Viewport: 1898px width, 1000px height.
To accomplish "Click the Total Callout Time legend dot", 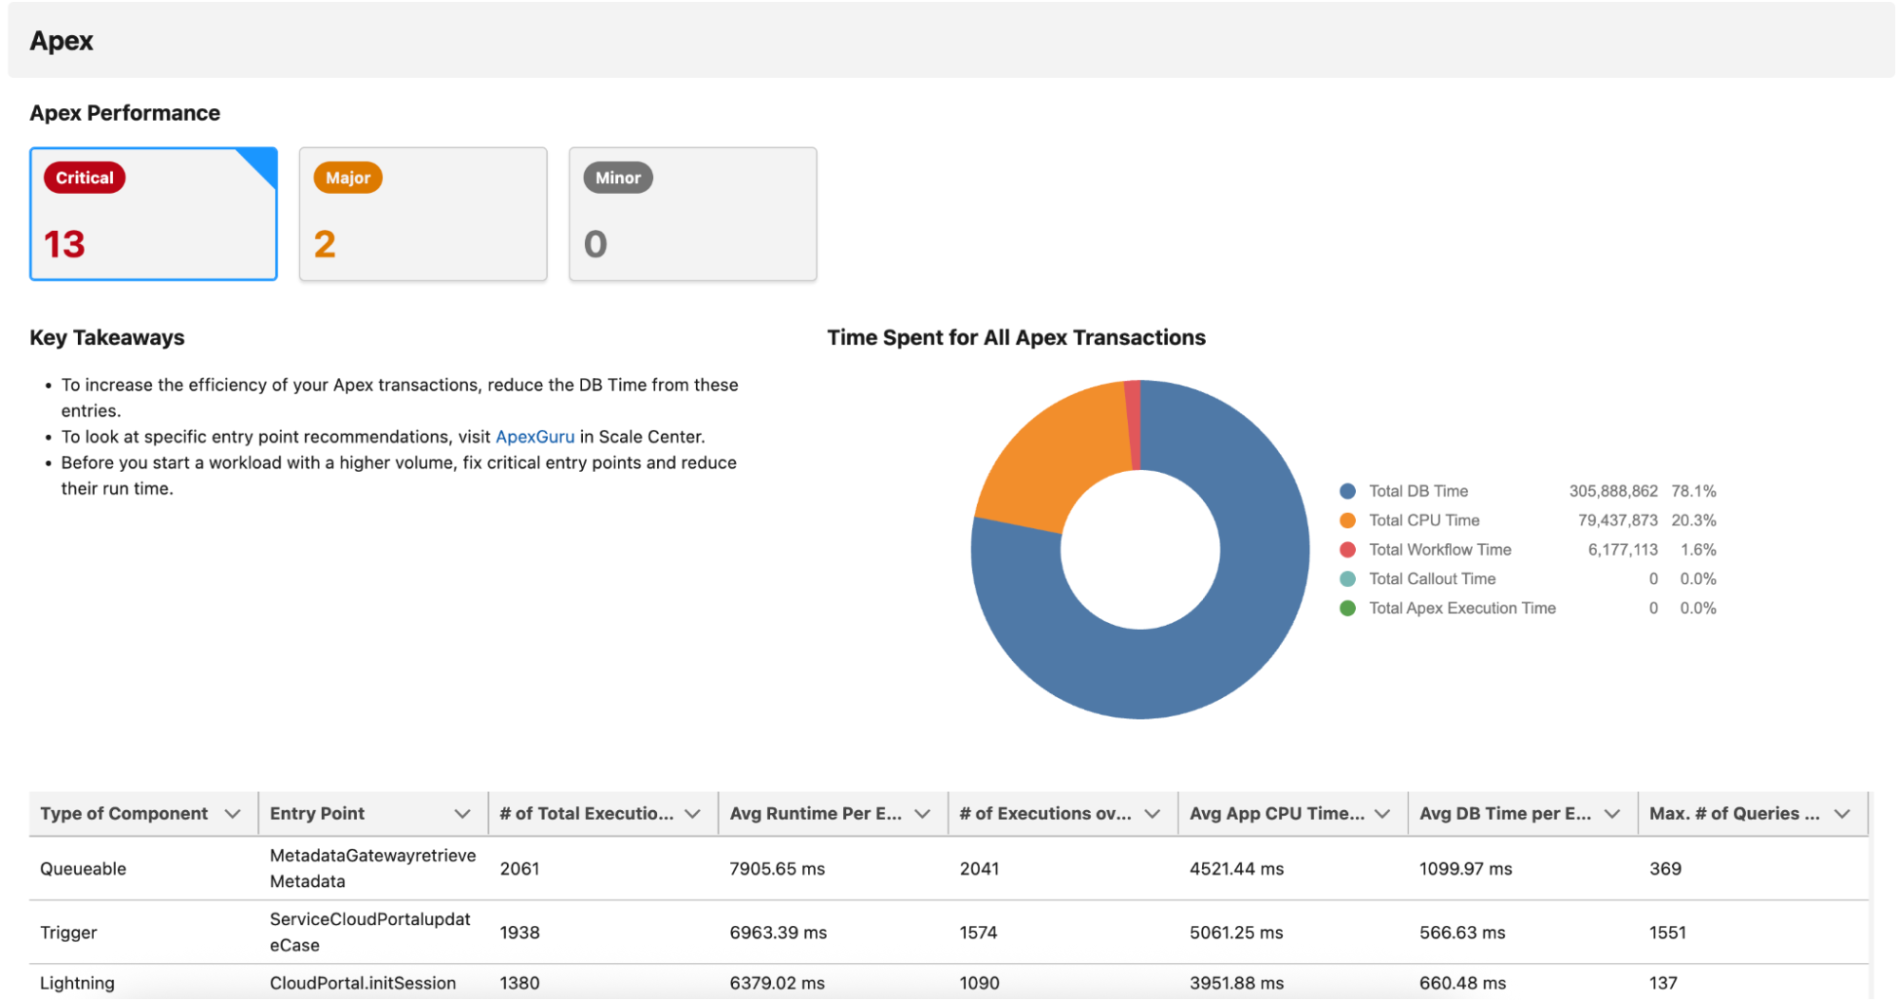I will pyautogui.click(x=1347, y=579).
